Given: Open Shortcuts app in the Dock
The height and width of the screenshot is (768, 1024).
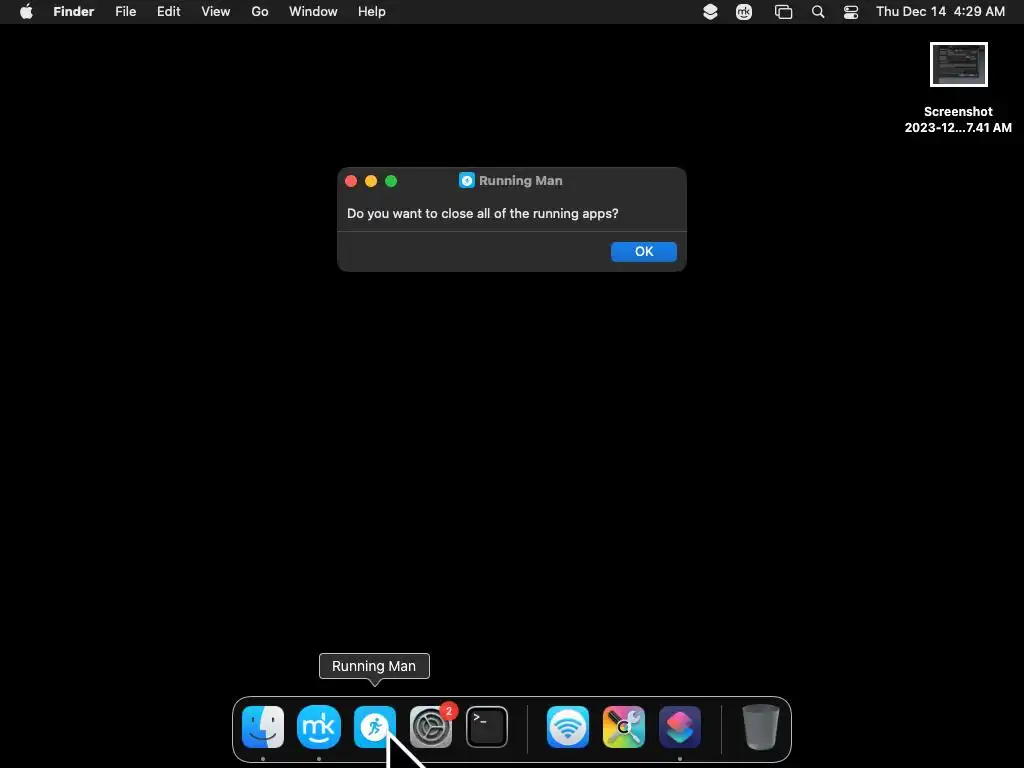Looking at the screenshot, I should [x=680, y=726].
